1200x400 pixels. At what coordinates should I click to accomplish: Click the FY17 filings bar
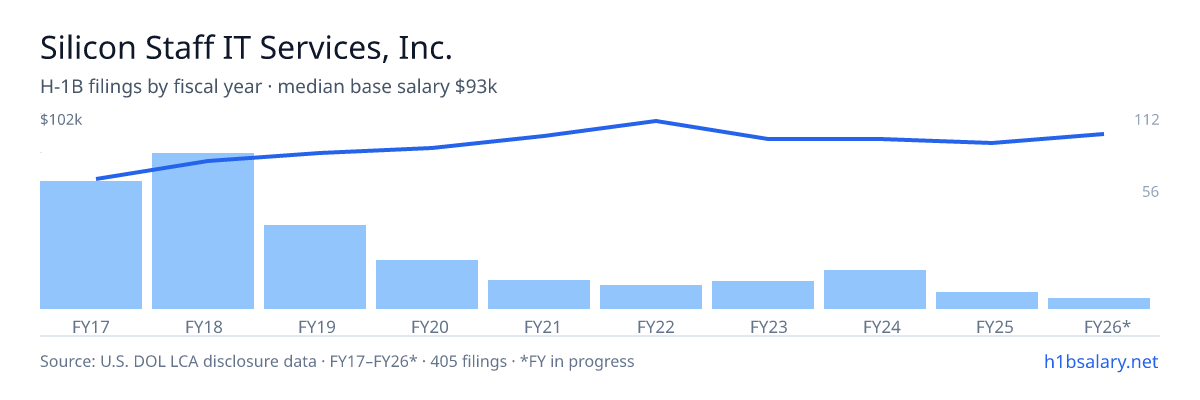[91, 245]
